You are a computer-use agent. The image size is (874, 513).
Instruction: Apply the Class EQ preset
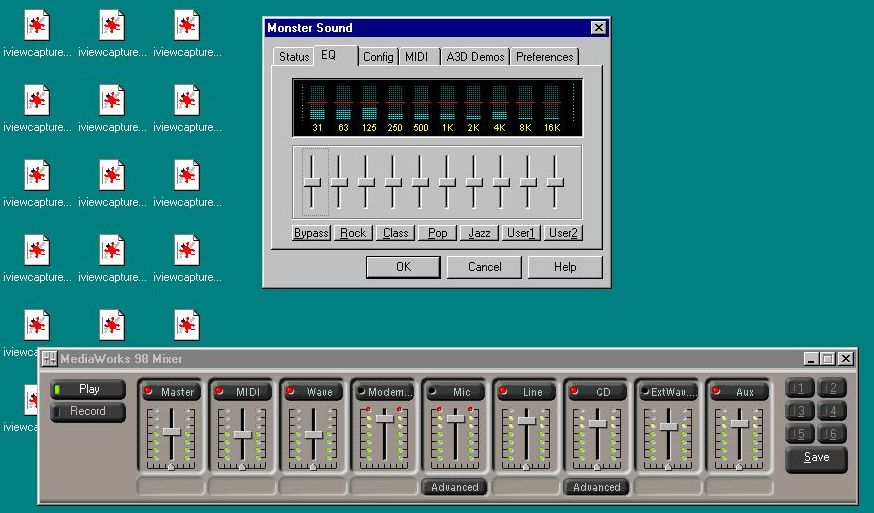(x=395, y=233)
